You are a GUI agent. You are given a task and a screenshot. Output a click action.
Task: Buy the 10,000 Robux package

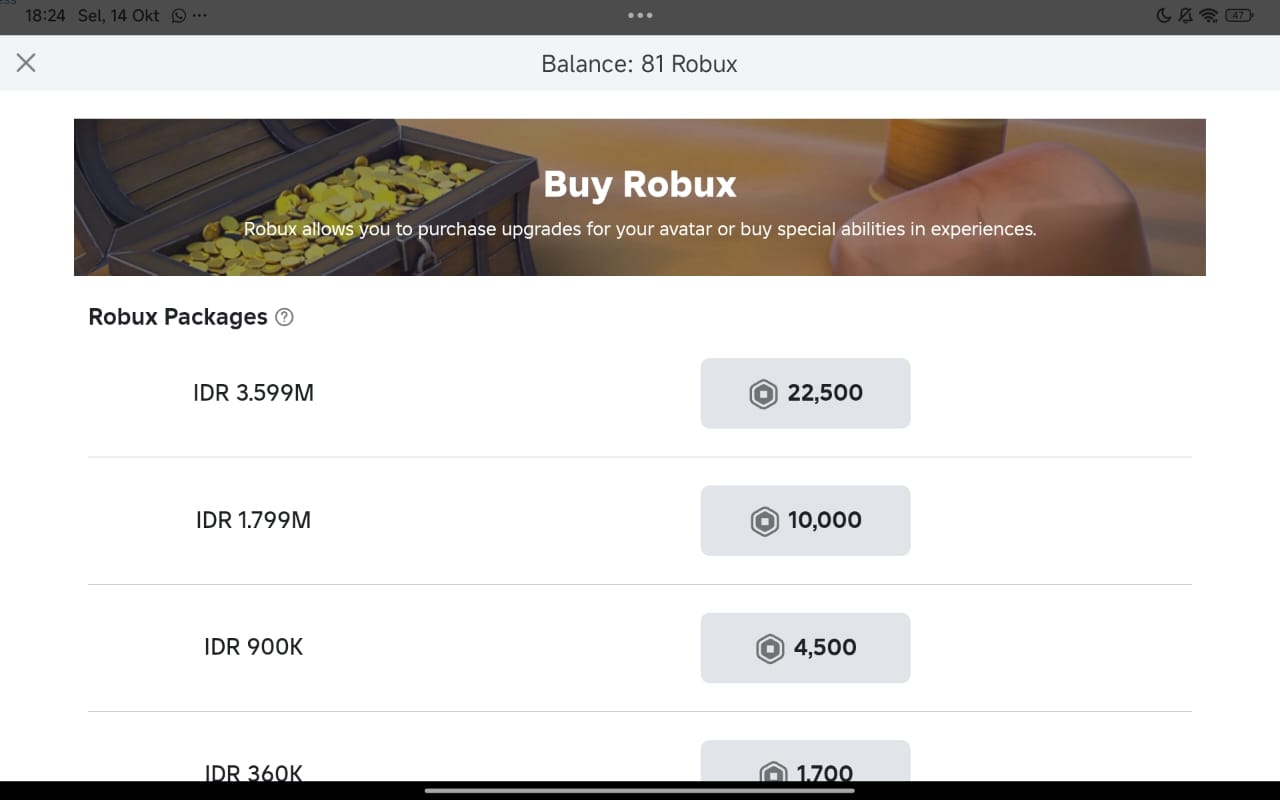coord(805,520)
